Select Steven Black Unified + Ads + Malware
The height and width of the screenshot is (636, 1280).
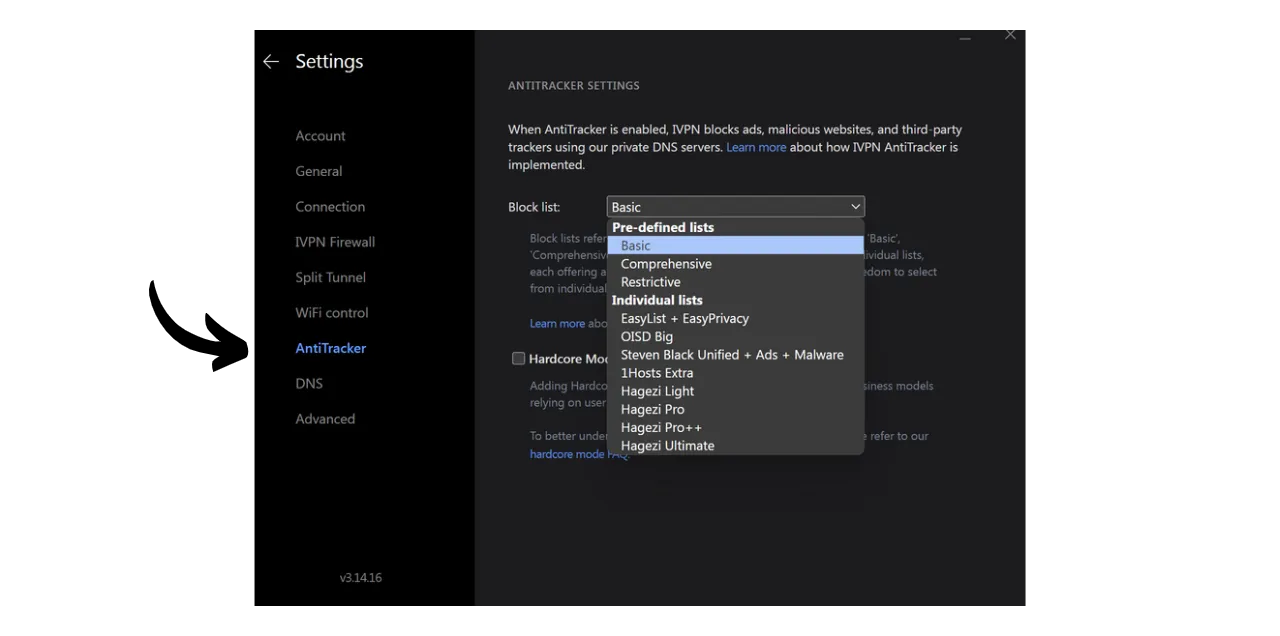click(736, 355)
